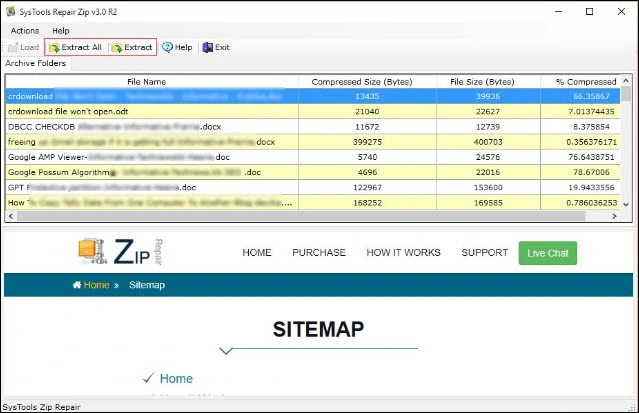Click the compressed size value 21040

point(367,111)
